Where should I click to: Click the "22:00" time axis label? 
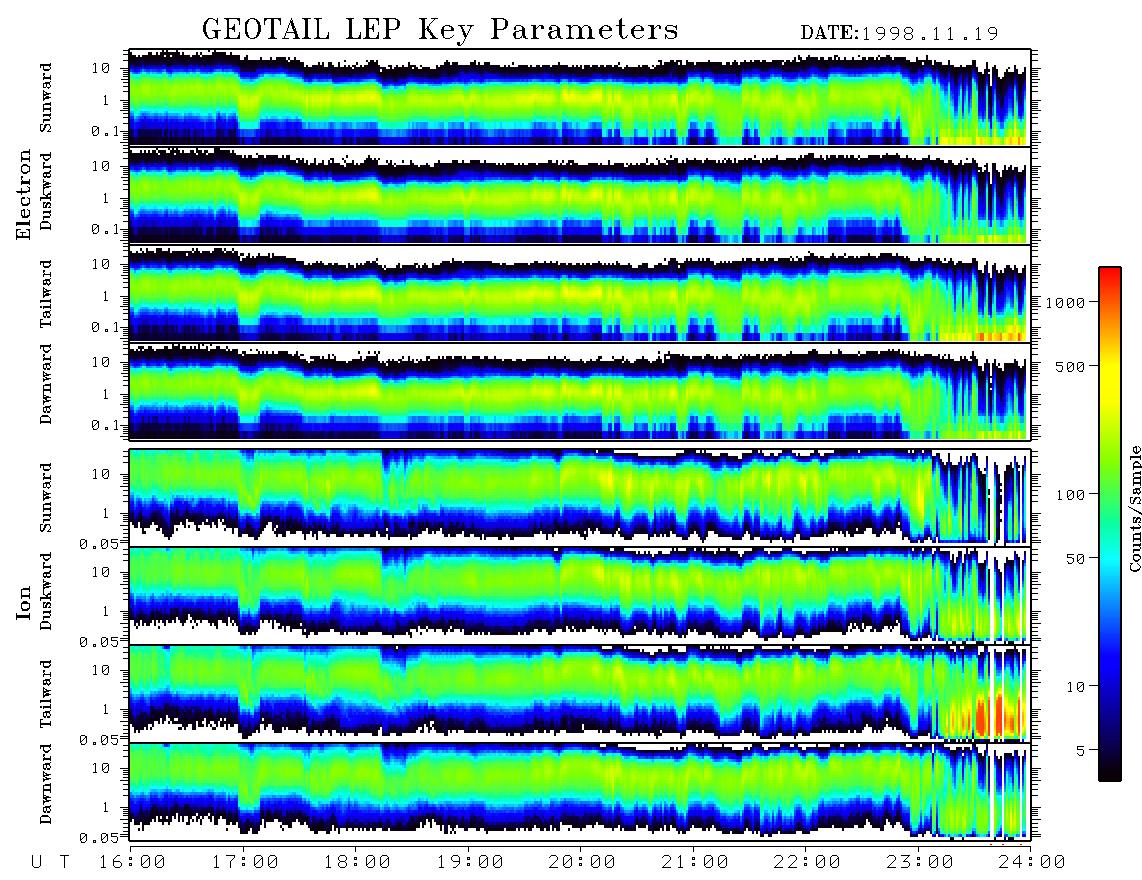pyautogui.click(x=808, y=863)
